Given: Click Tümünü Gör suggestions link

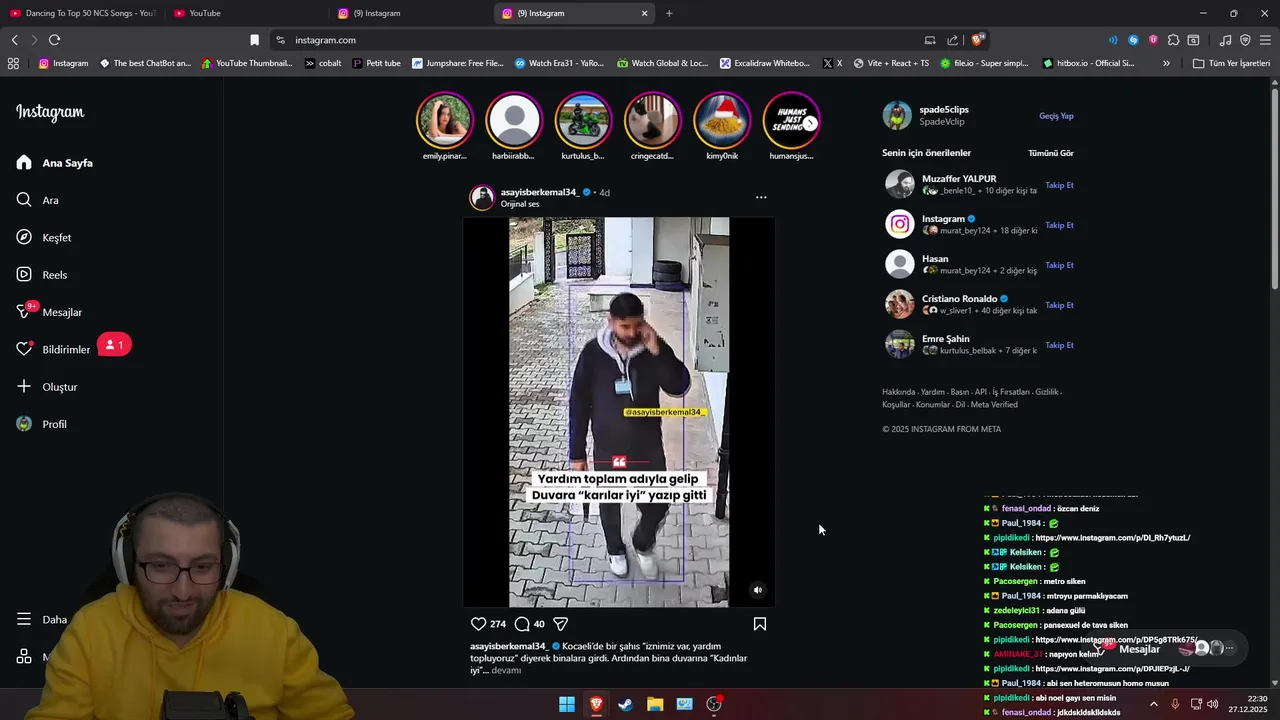Looking at the screenshot, I should (1051, 153).
